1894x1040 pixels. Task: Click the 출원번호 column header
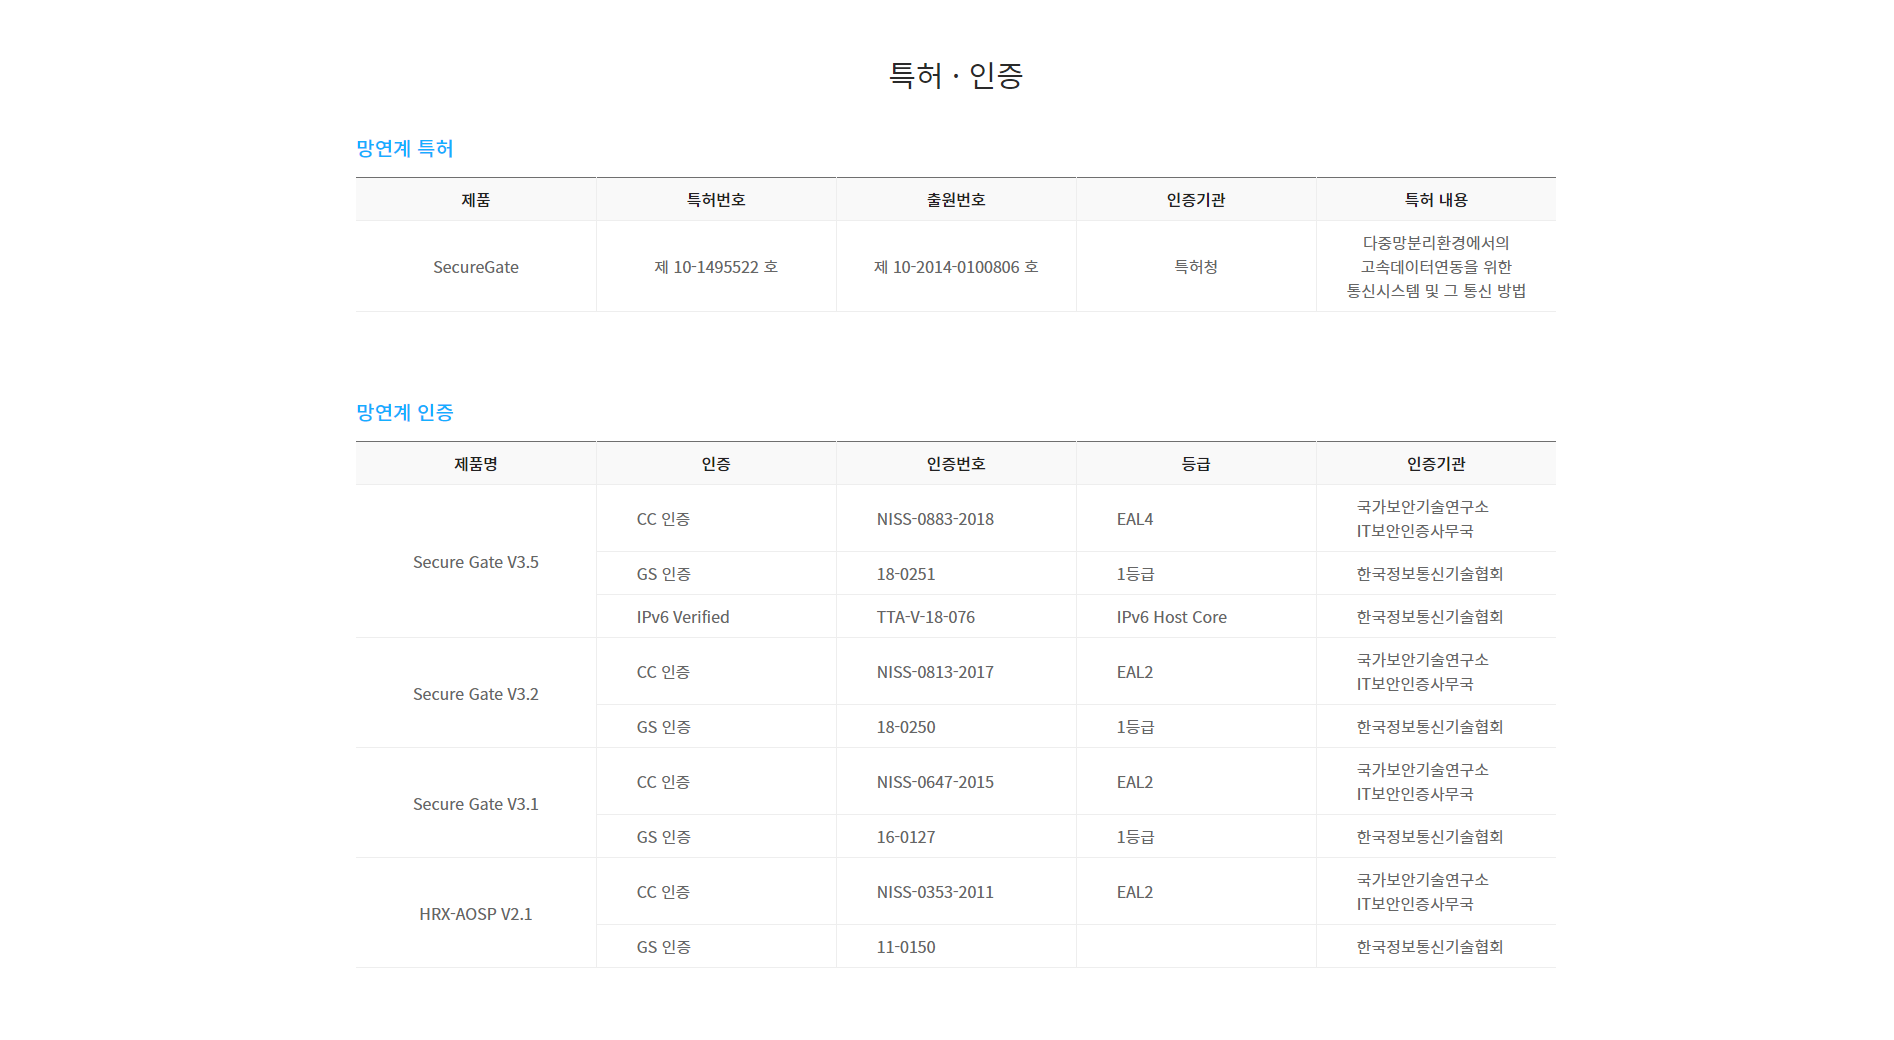(x=956, y=200)
